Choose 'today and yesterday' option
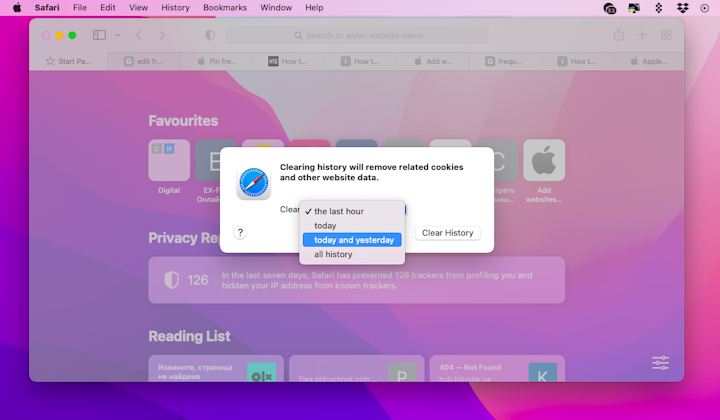Viewport: 720px width, 420px height. 352,240
